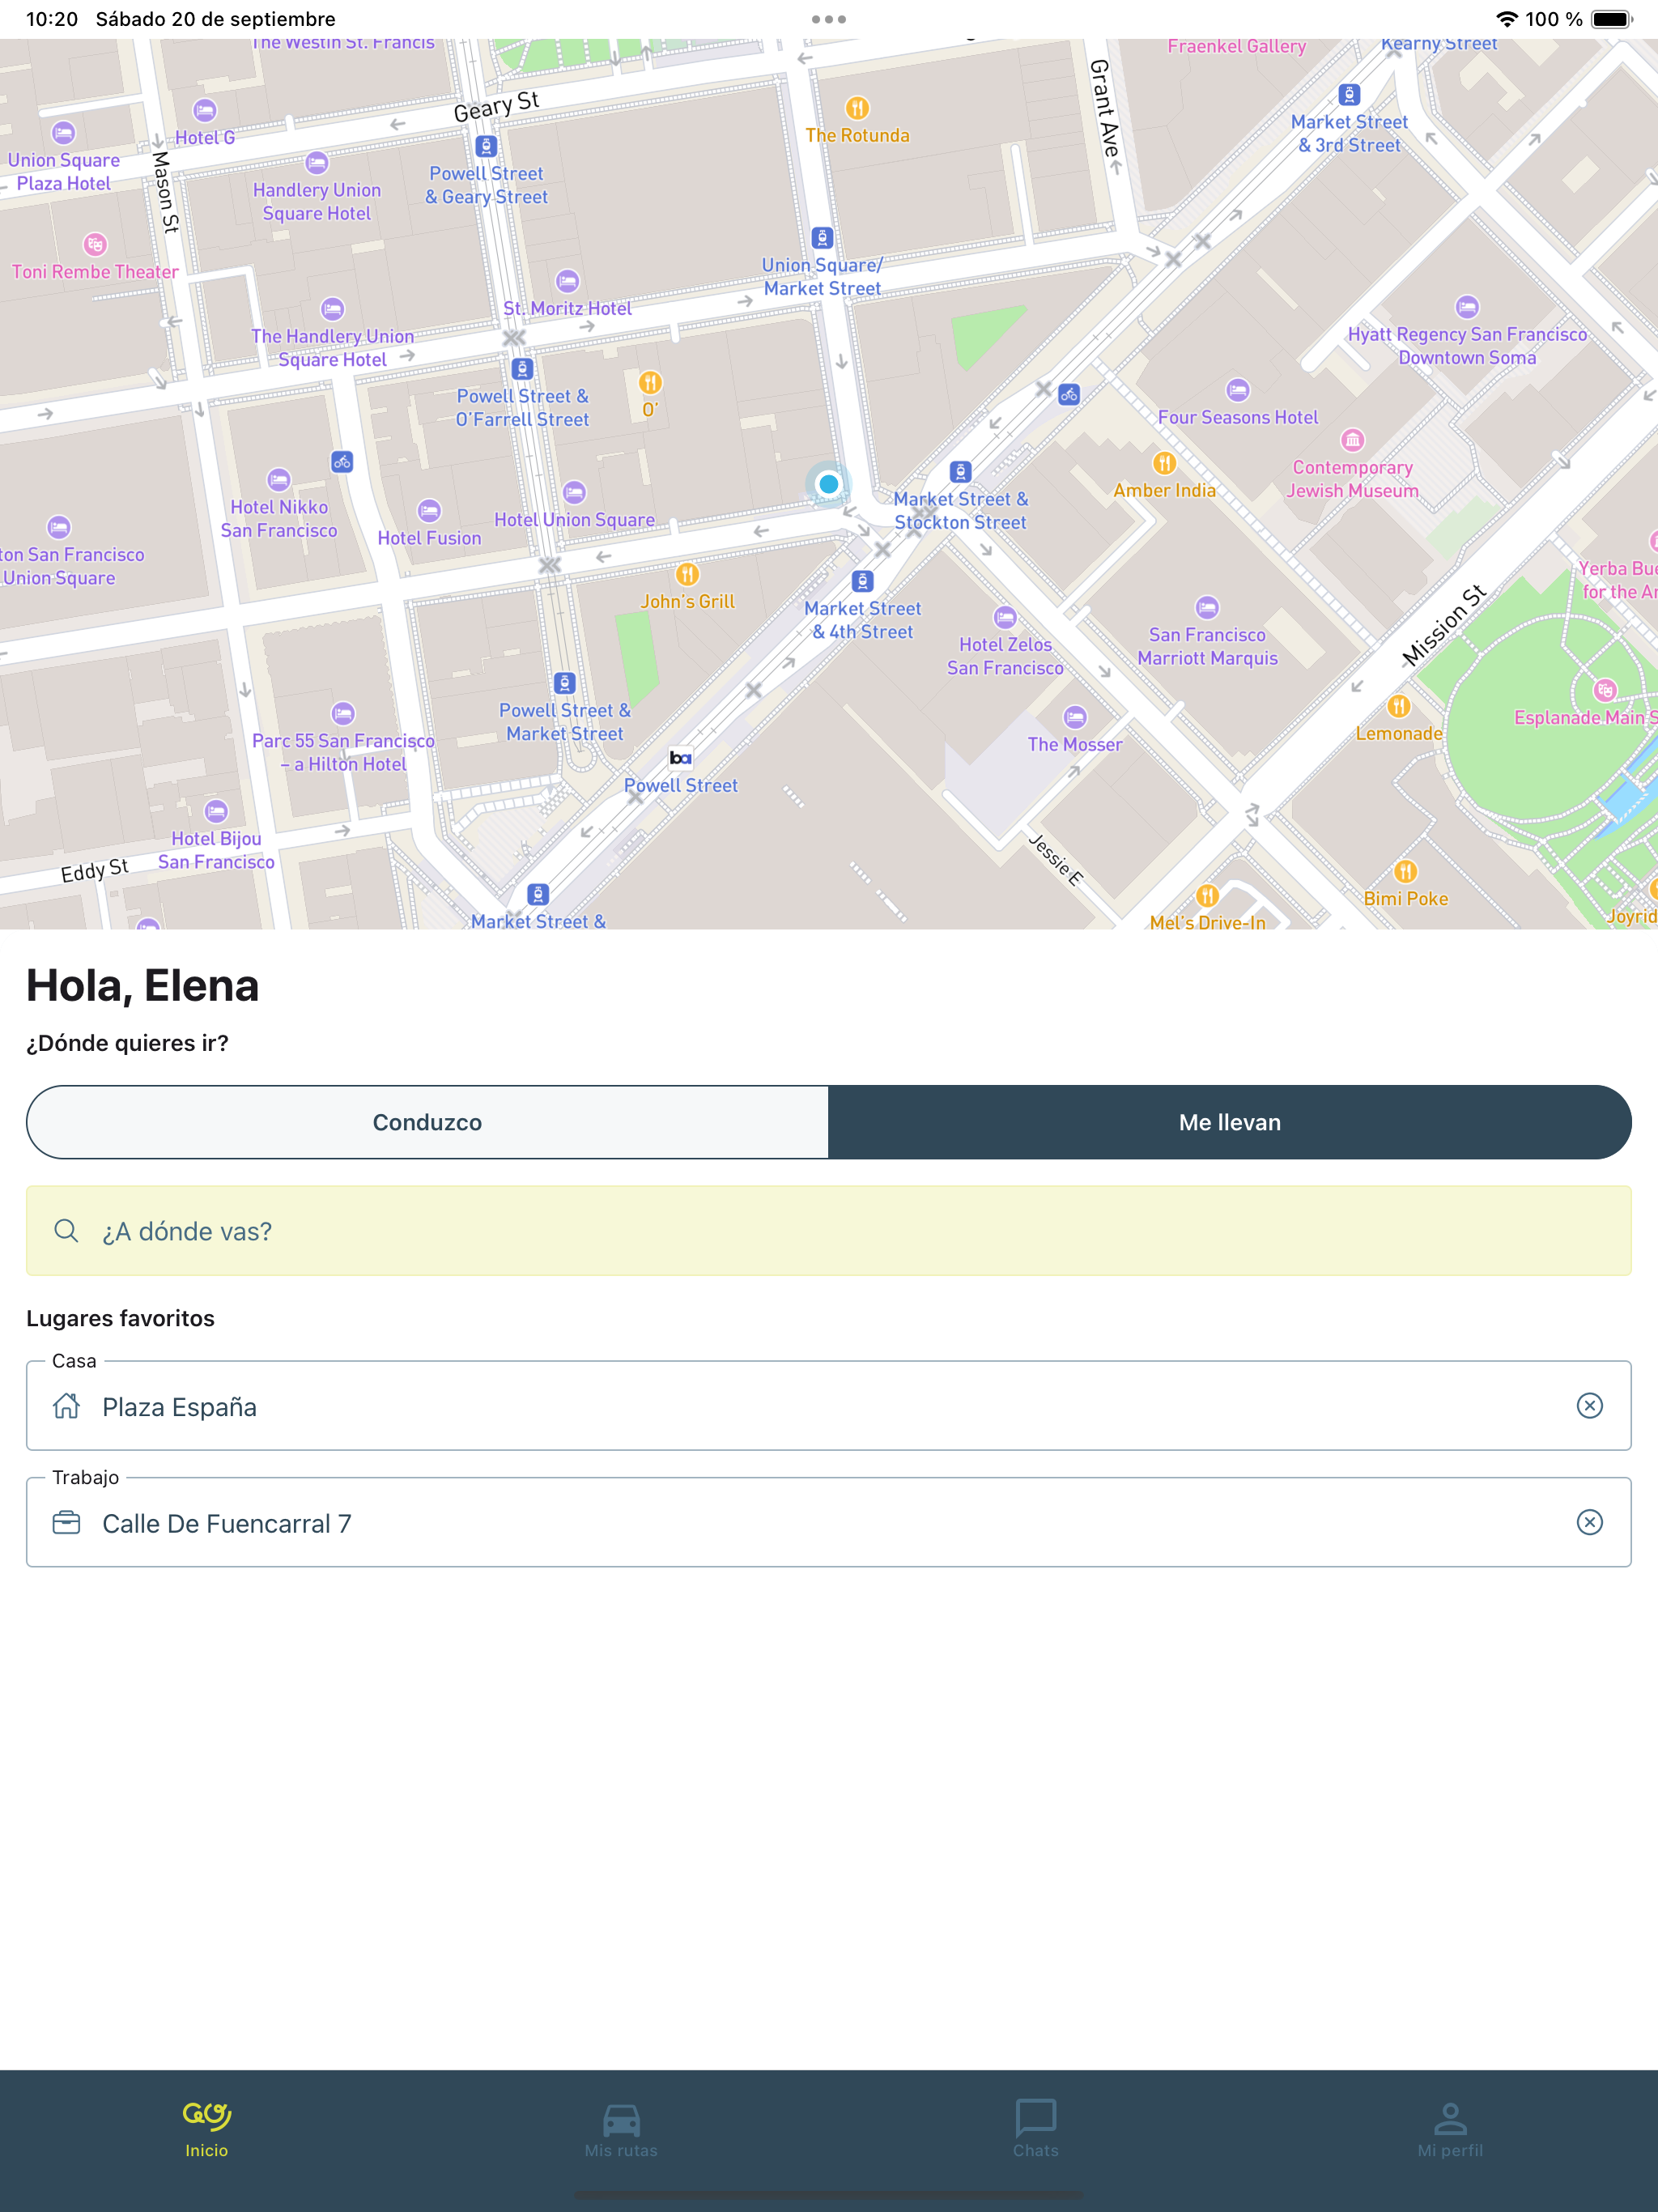The image size is (1658, 2212).
Task: Tap John's Grill restaurant marker
Action: (x=687, y=574)
